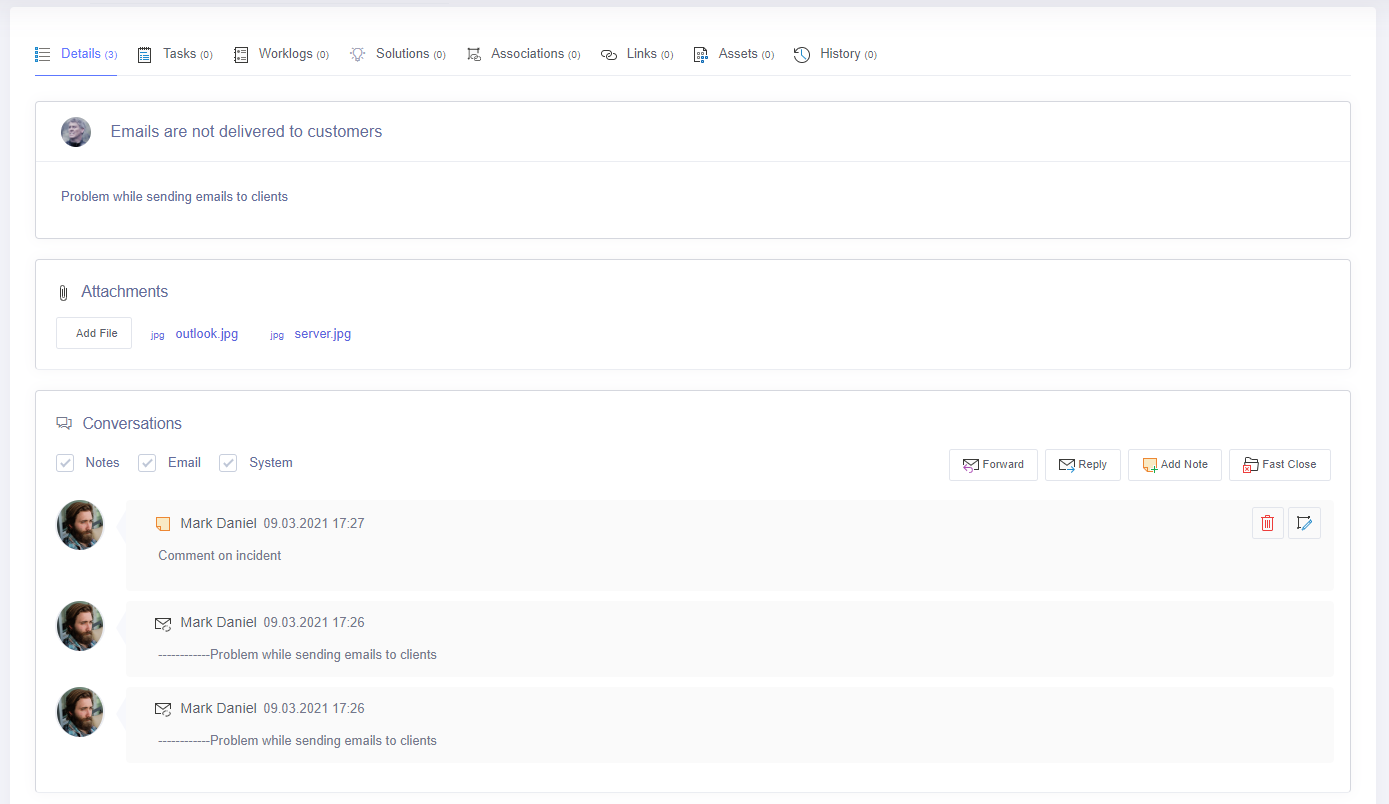
Task: Open the outlook.jpg attachment
Action: (x=206, y=334)
